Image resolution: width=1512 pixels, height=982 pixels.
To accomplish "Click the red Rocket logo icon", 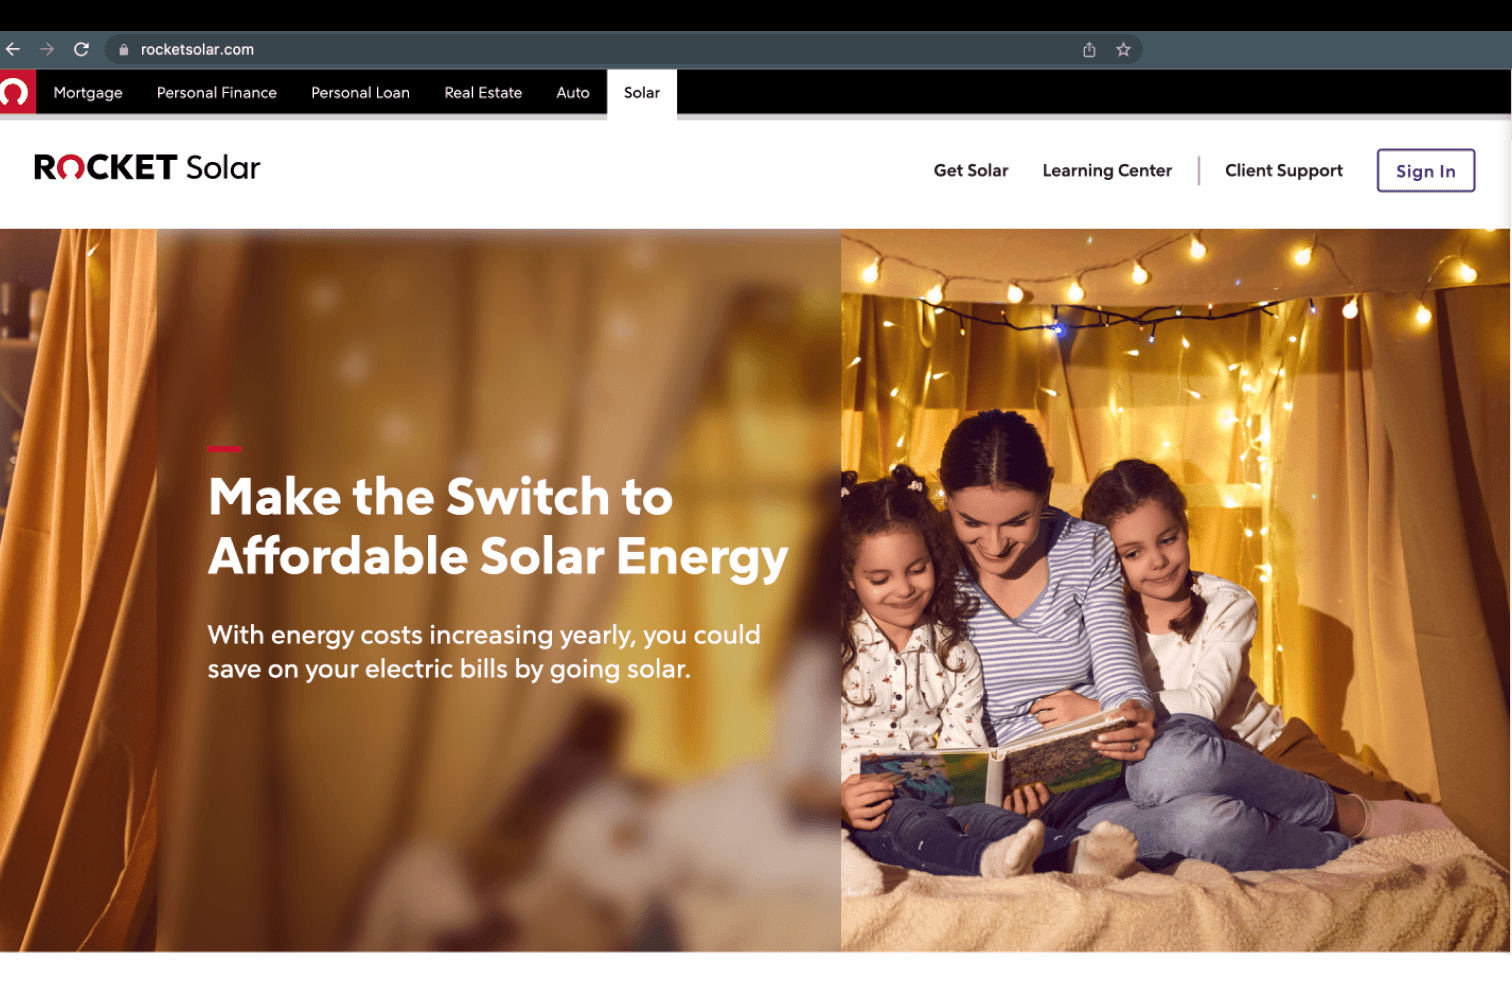I will (x=16, y=92).
